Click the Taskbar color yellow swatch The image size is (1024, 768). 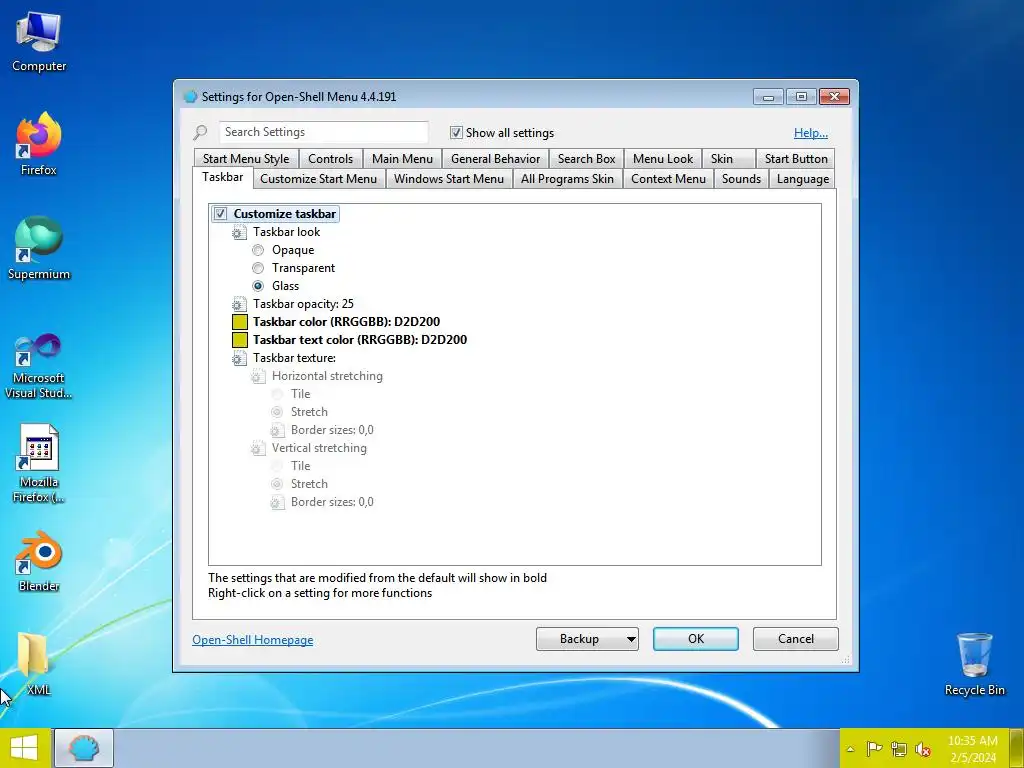point(240,322)
